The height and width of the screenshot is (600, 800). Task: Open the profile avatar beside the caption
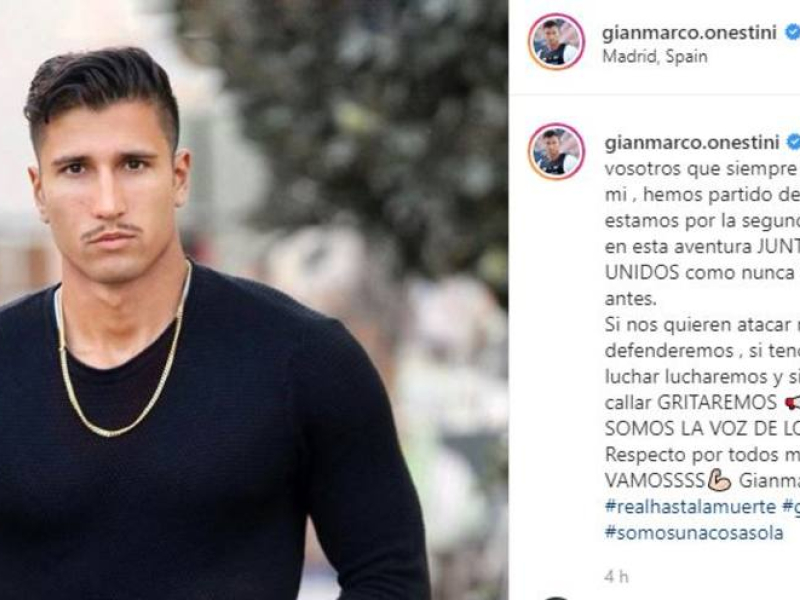click(556, 151)
